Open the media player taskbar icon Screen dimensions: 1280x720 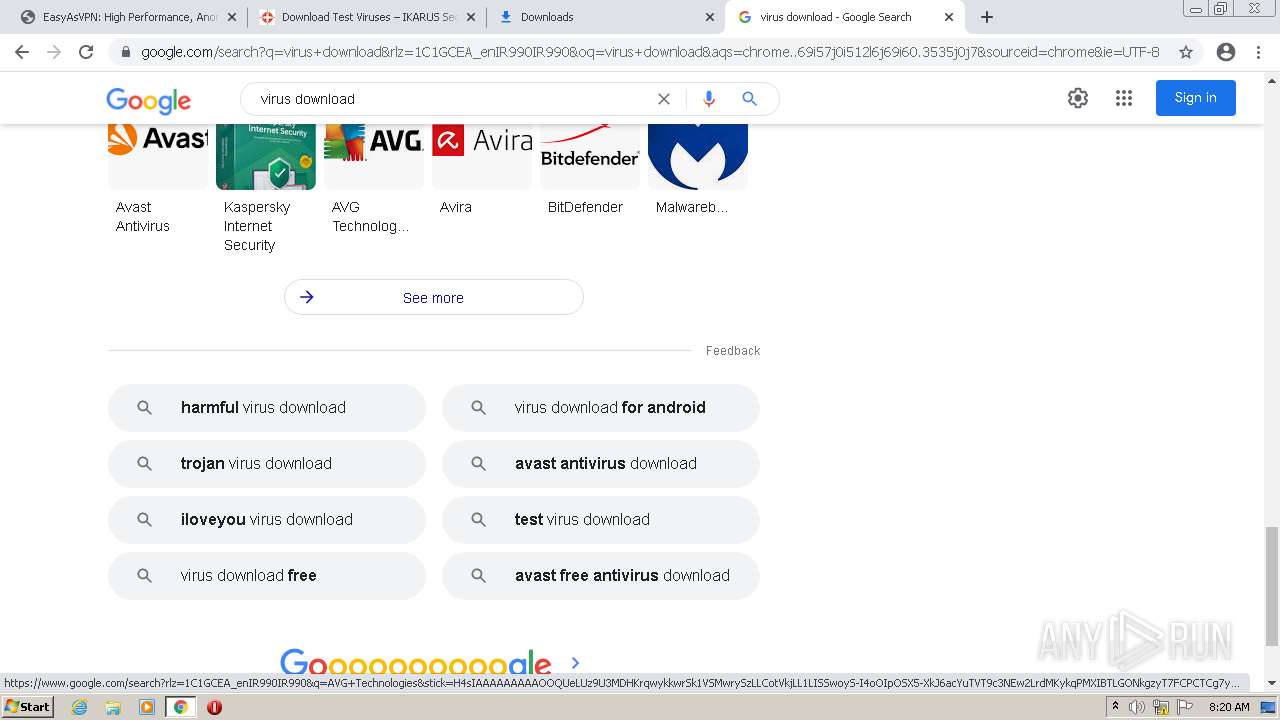click(x=147, y=707)
